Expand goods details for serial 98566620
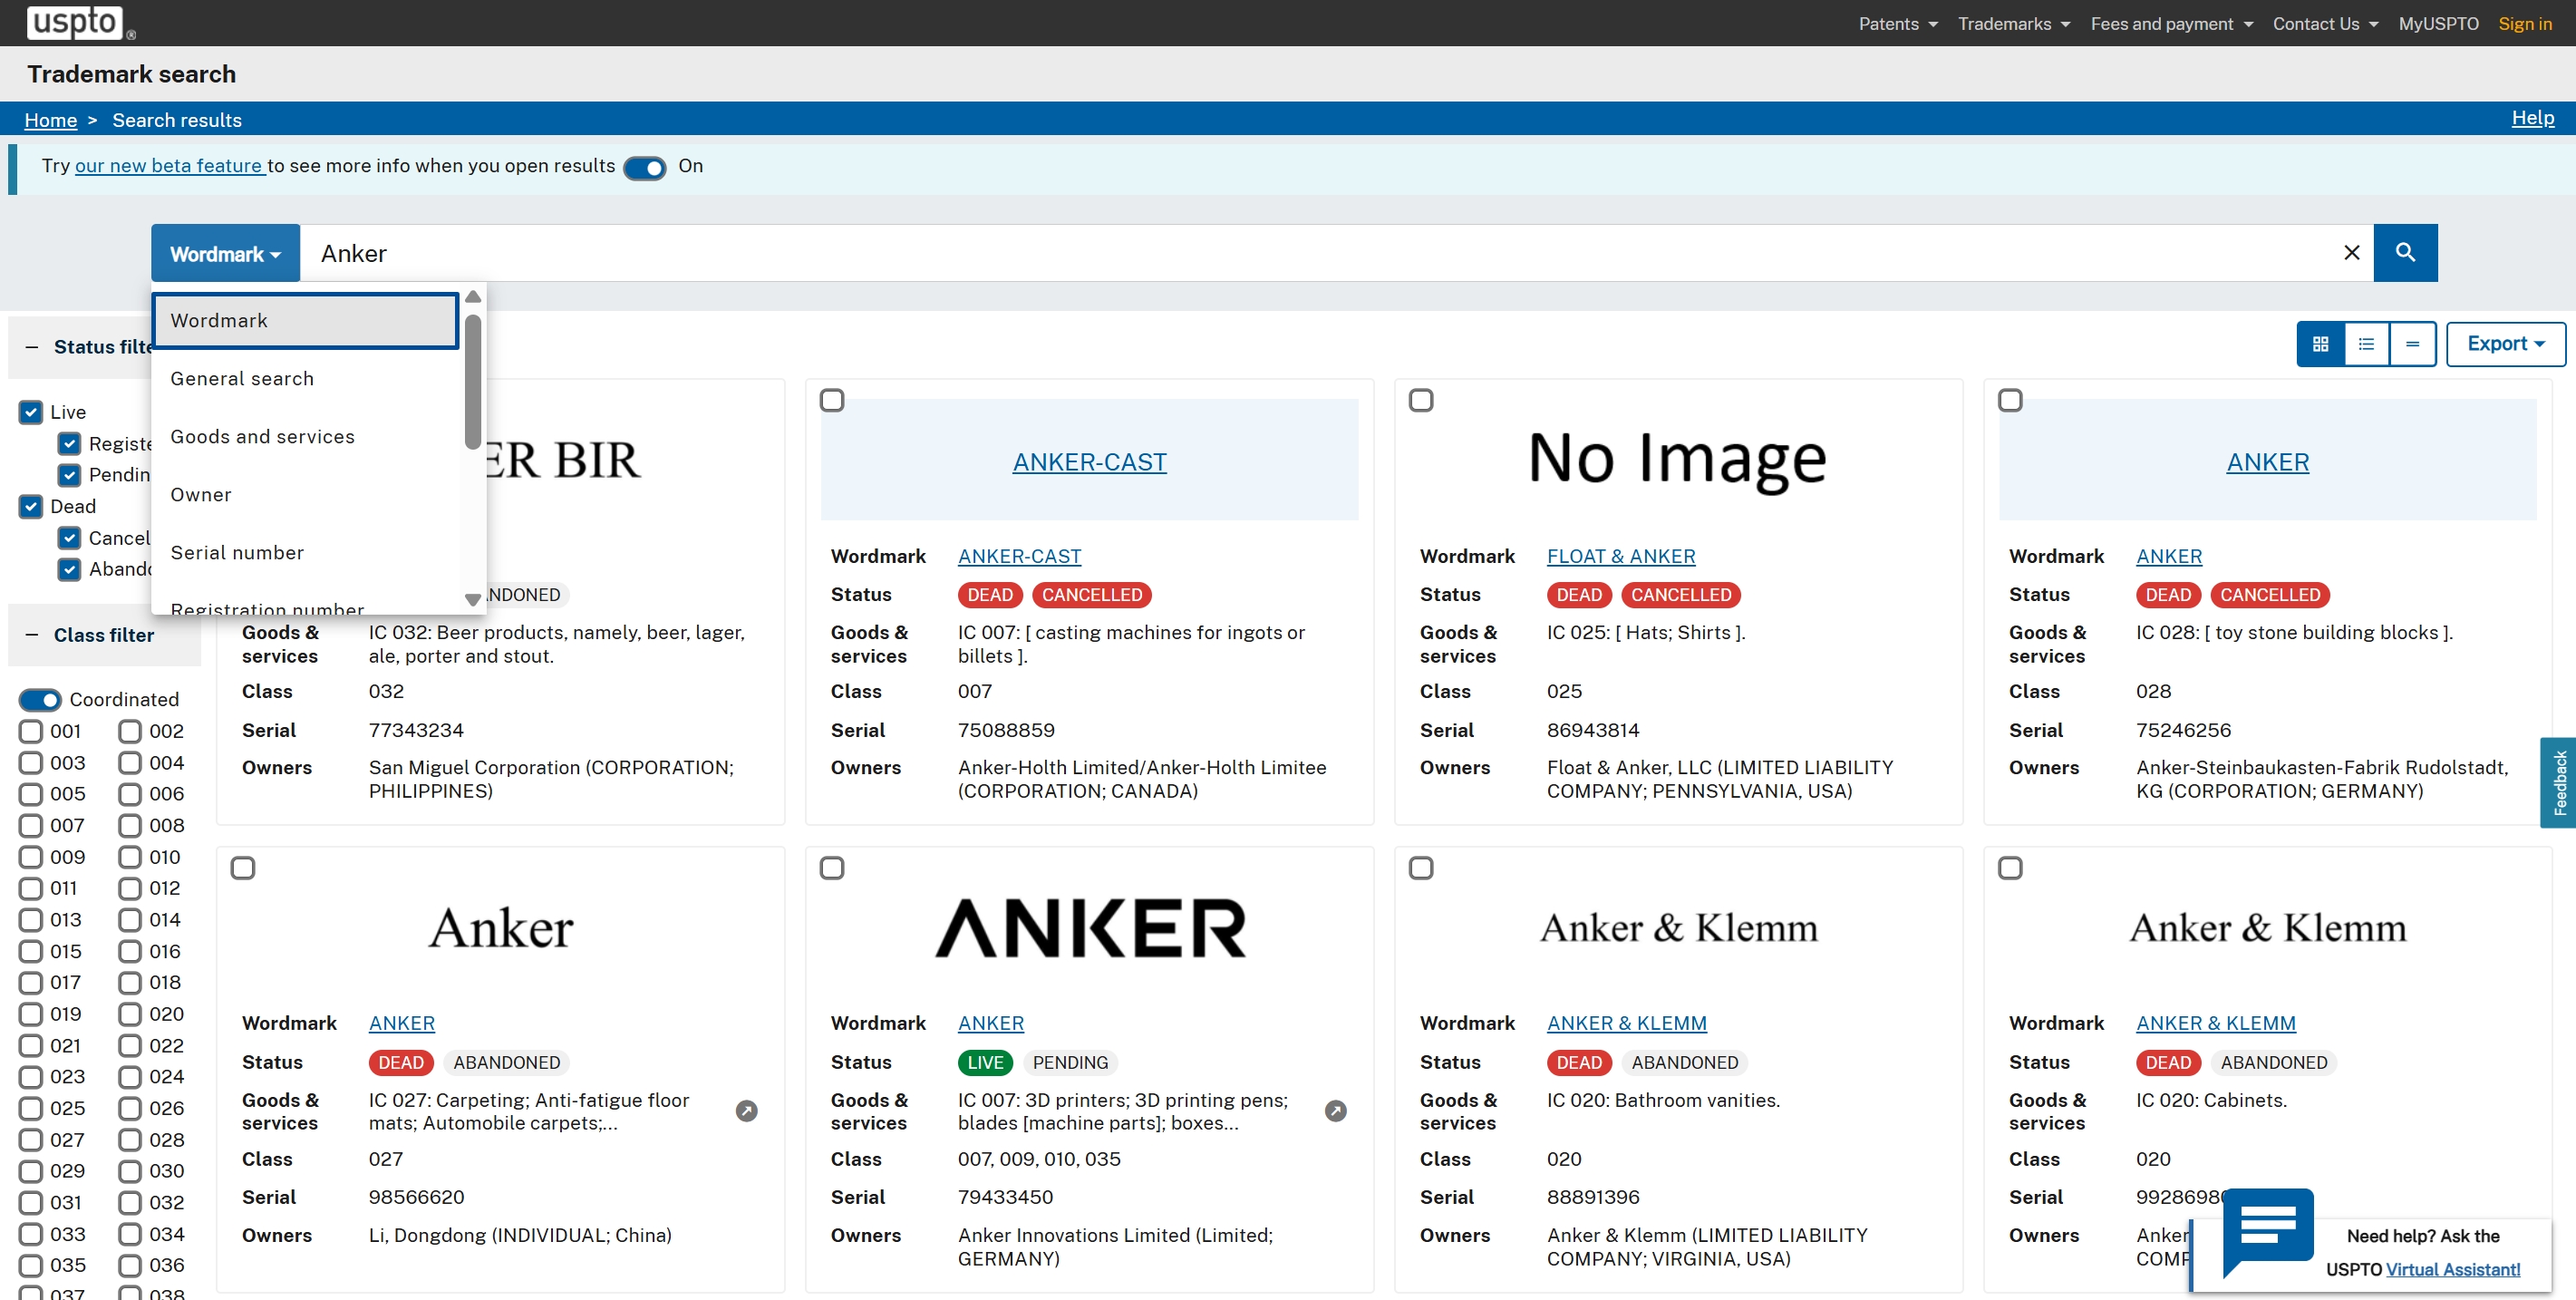 pyautogui.click(x=746, y=1111)
